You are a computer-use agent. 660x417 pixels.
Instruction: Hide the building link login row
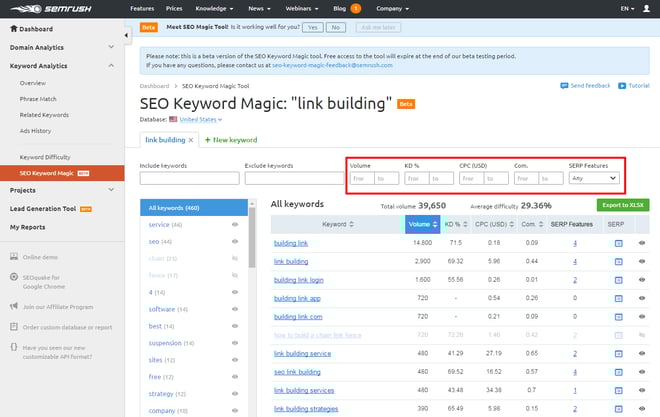point(642,280)
